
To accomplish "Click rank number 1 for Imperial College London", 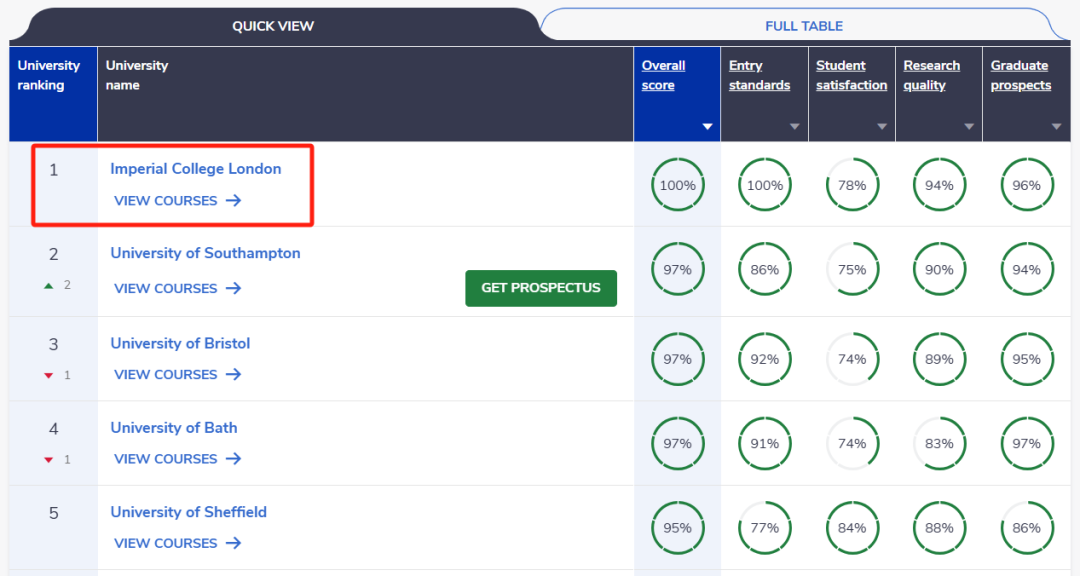I will tap(54, 170).
